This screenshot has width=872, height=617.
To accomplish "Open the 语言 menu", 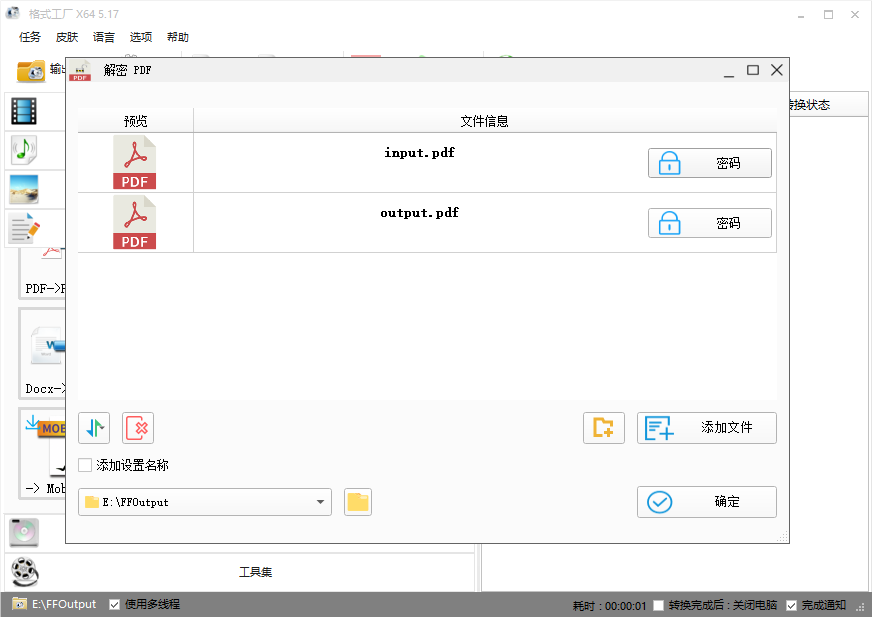I will click(x=103, y=37).
